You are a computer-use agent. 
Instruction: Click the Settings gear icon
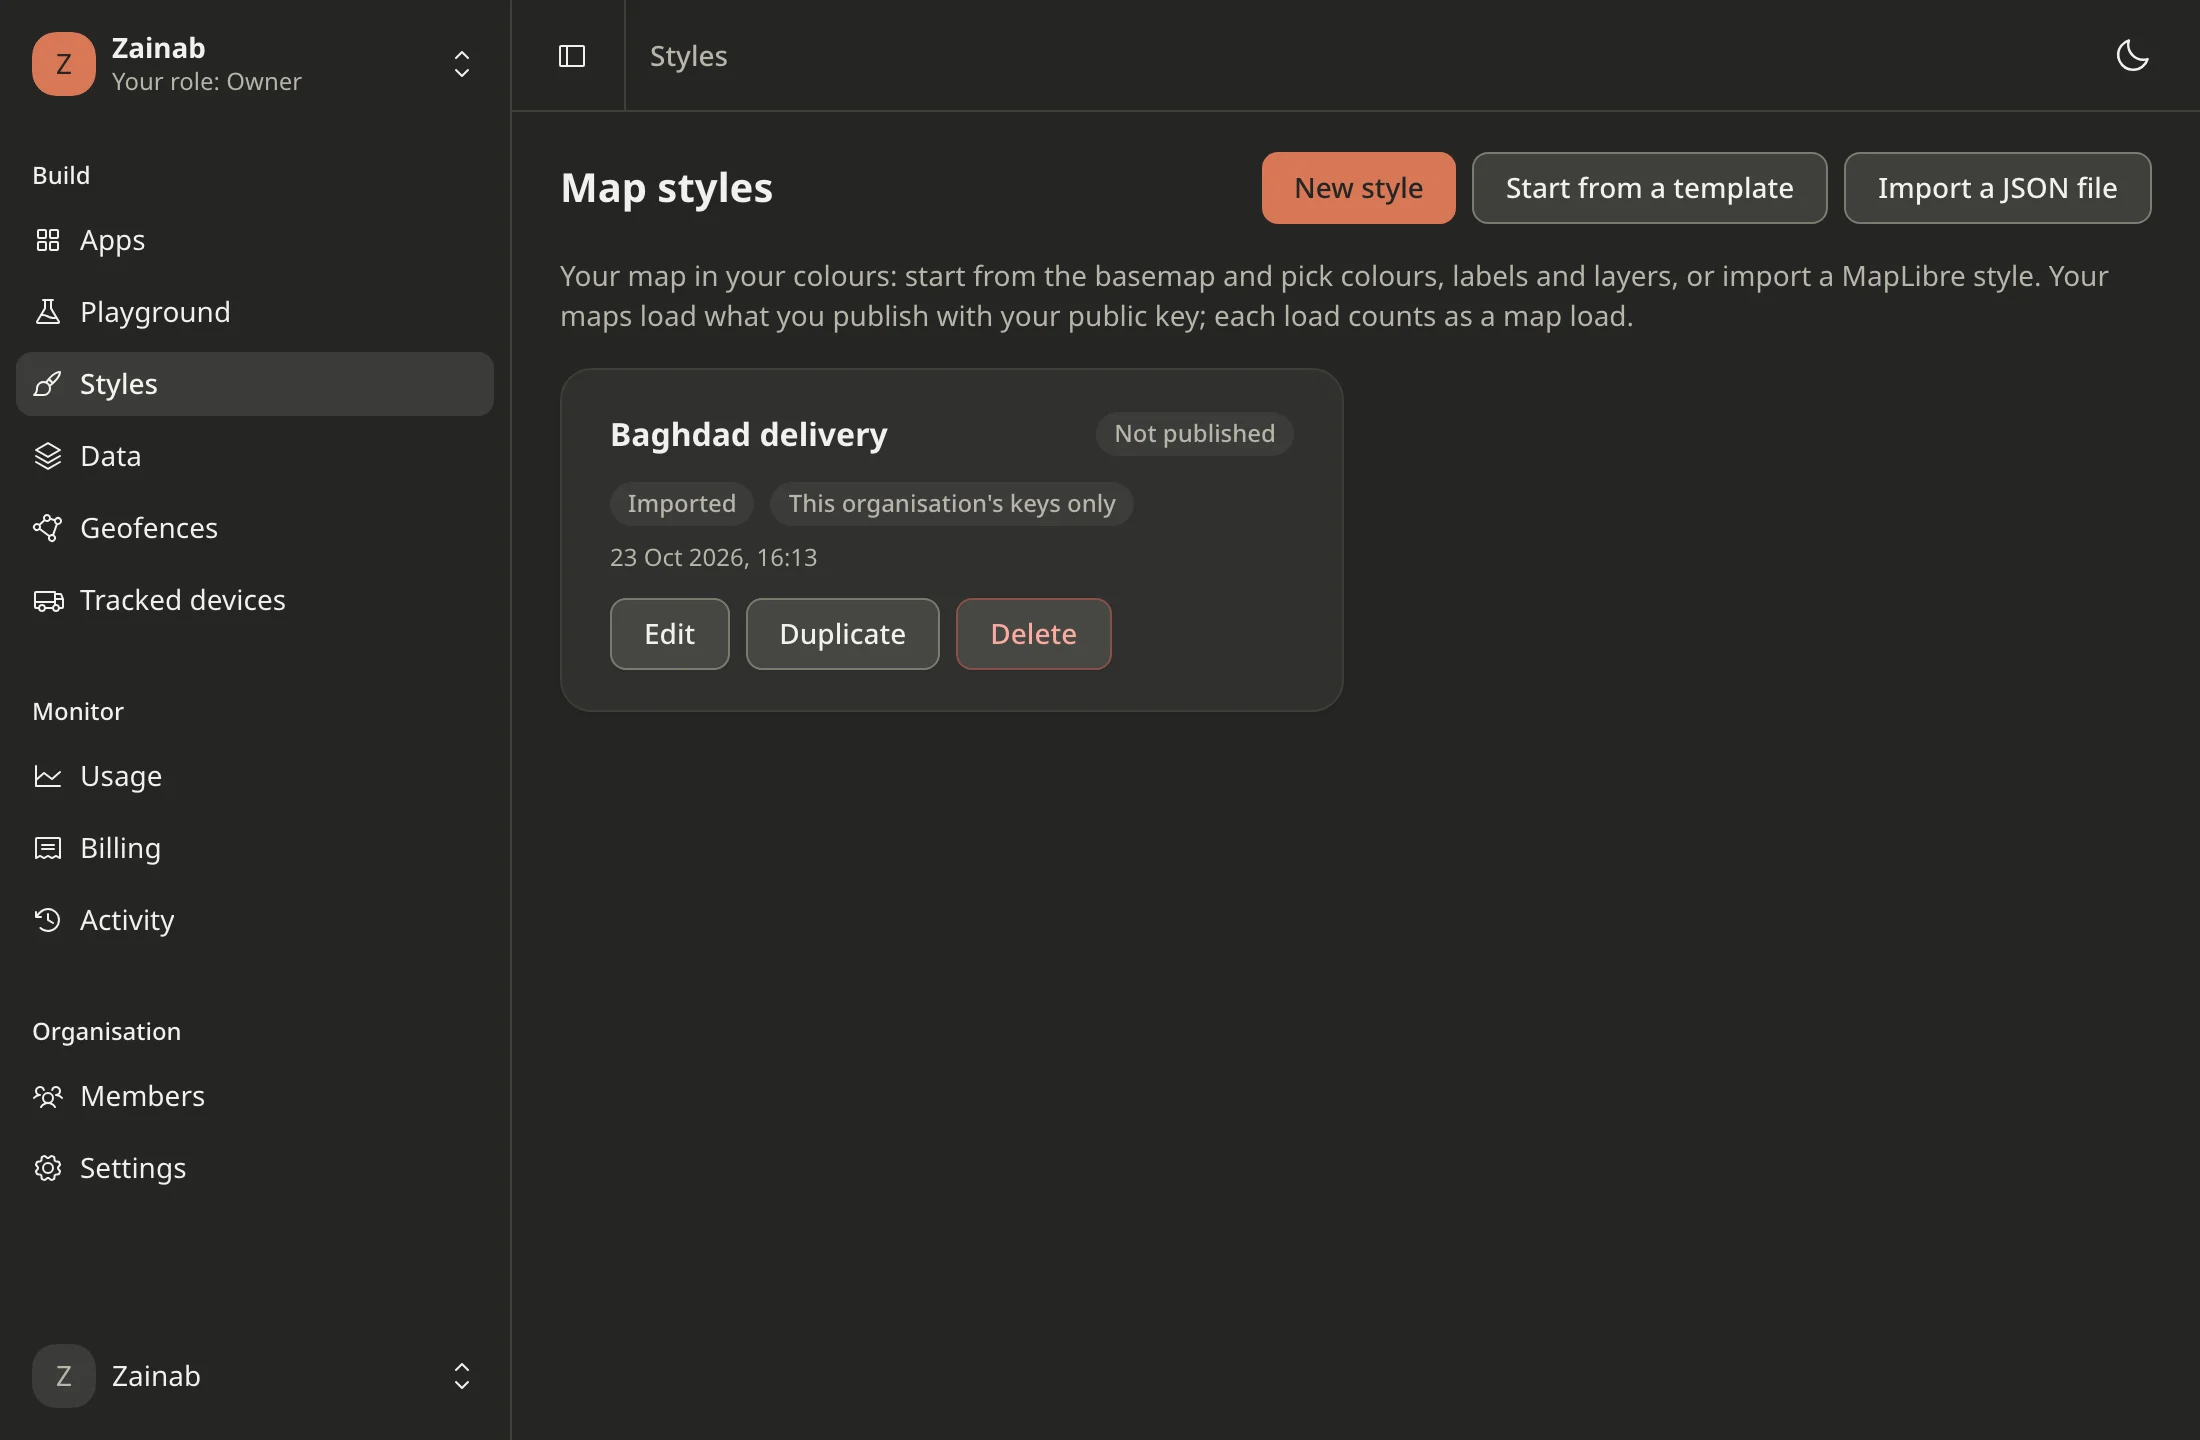[x=48, y=1168]
